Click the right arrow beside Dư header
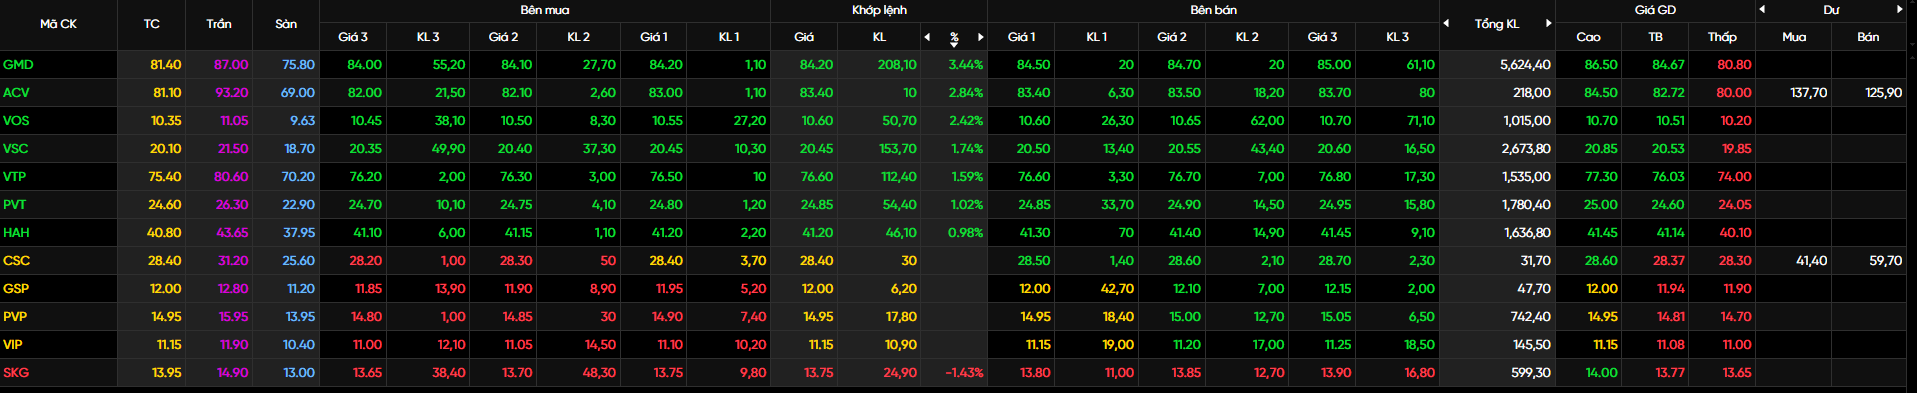The width and height of the screenshot is (1917, 393). [1899, 9]
